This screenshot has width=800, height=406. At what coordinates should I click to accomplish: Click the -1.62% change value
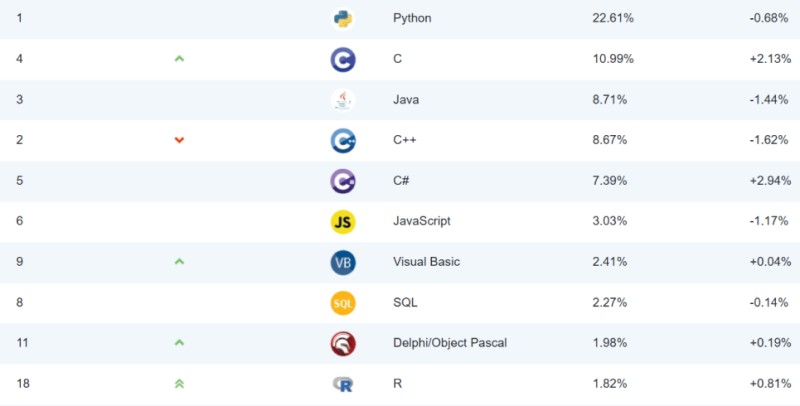769,140
